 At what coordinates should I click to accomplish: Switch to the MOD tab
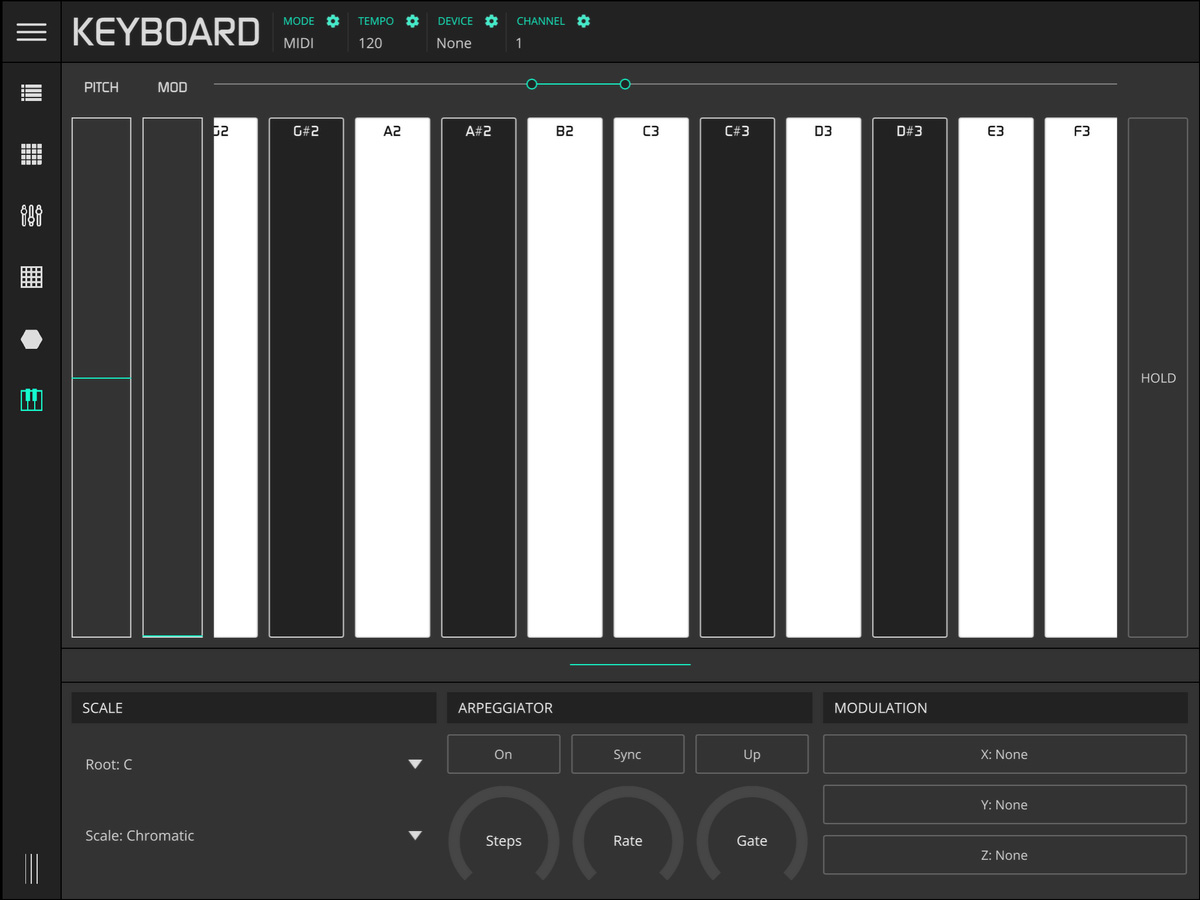click(x=172, y=87)
